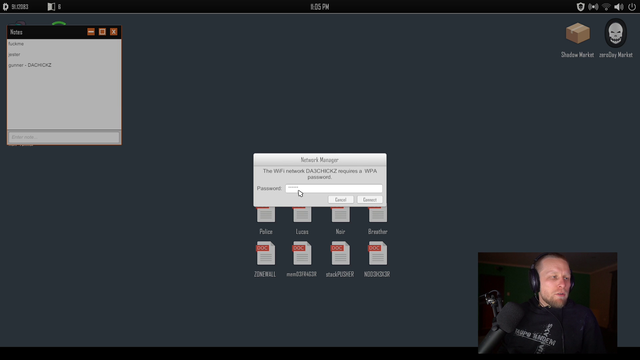Open the memD3FR4G3R doc file
This screenshot has width=640, height=360.
tap(302, 253)
